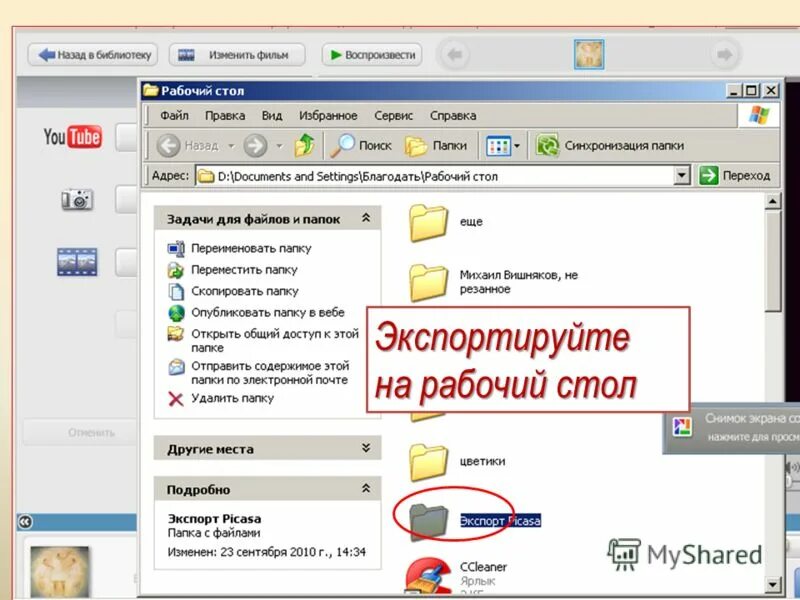The image size is (800, 600).
Task: Click Переименовать папку task
Action: [x=240, y=248]
